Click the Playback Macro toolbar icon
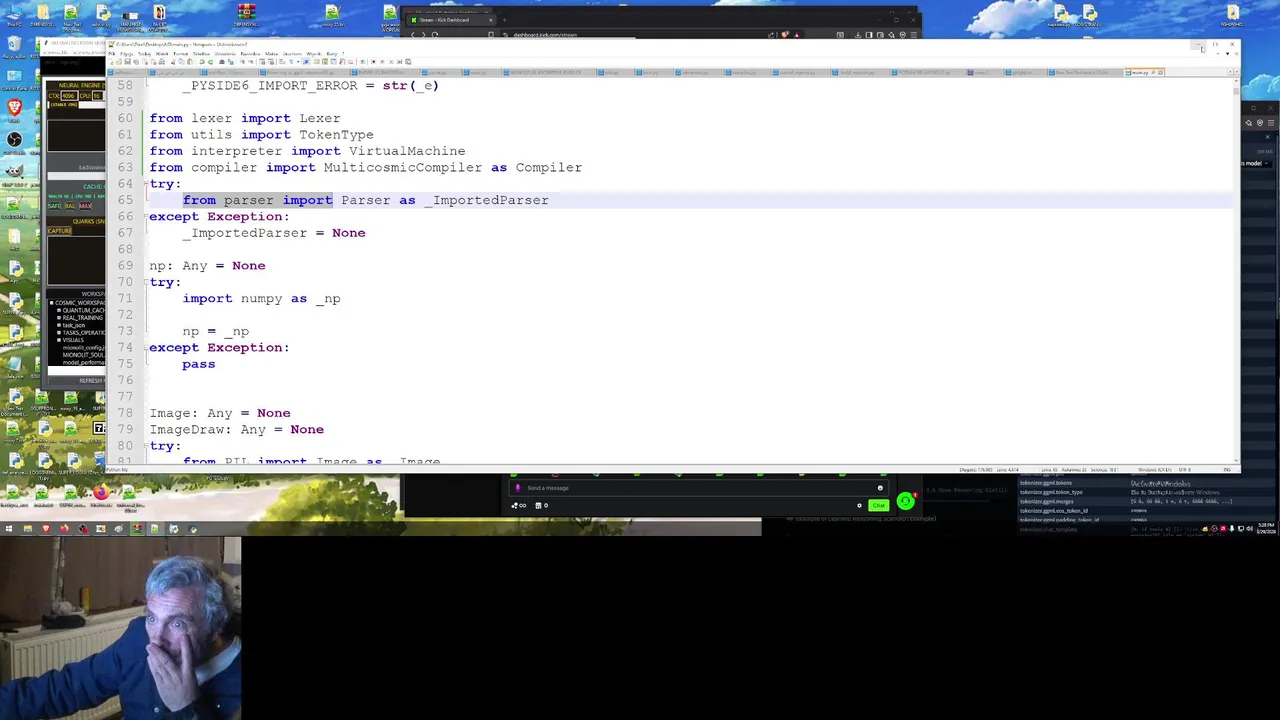The width and height of the screenshot is (1280, 720). coord(391,62)
